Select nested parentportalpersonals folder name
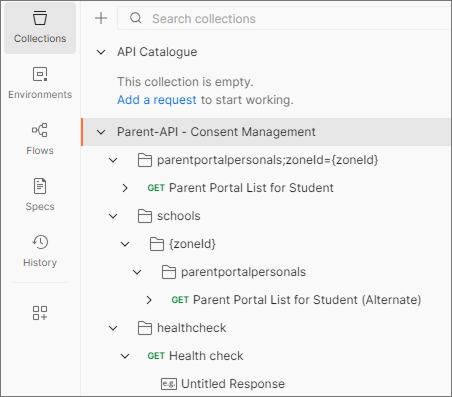The height and width of the screenshot is (397, 452). coord(243,272)
